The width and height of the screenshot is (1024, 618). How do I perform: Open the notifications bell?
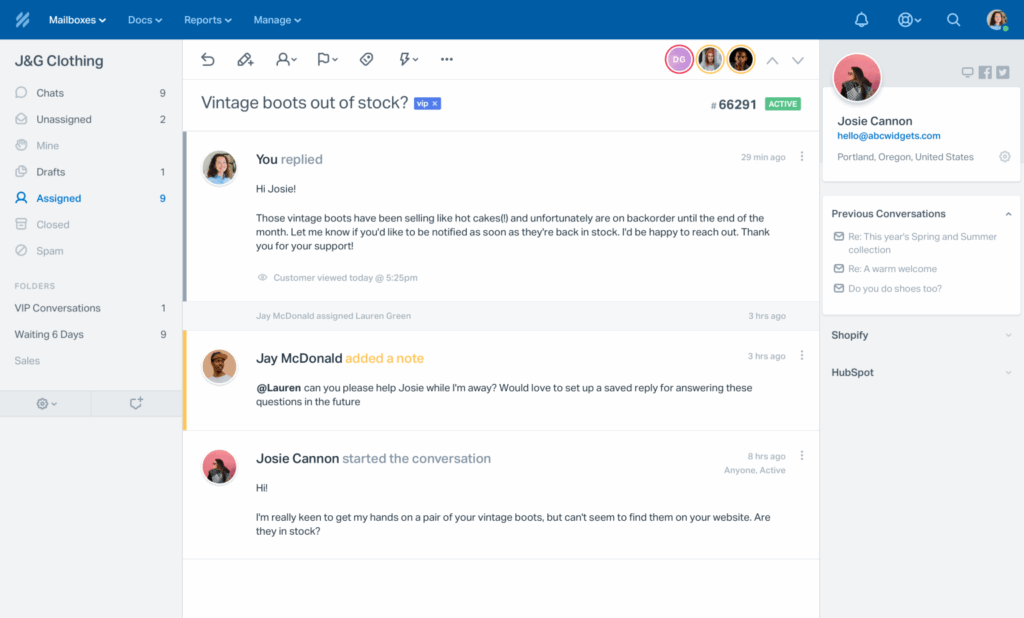861,20
